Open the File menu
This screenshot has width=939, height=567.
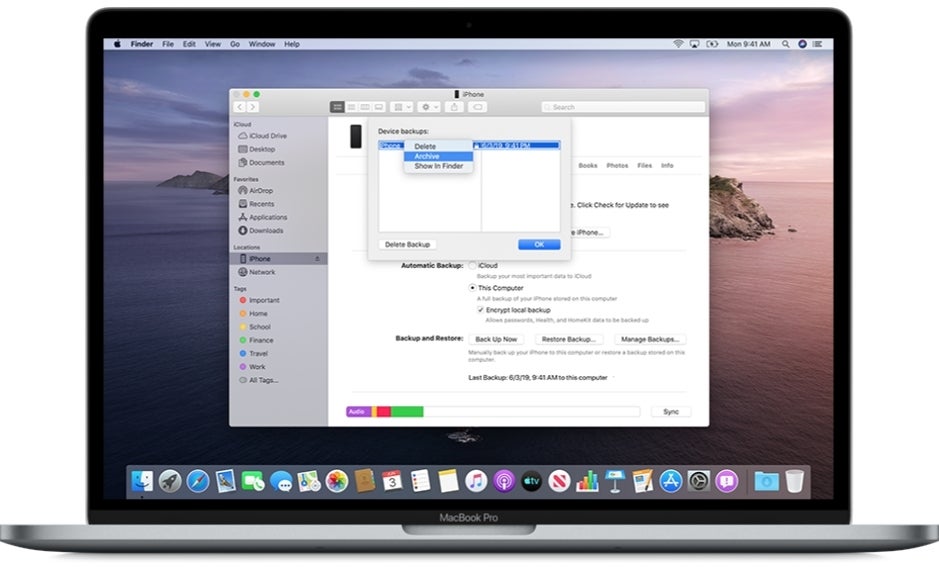(168, 44)
